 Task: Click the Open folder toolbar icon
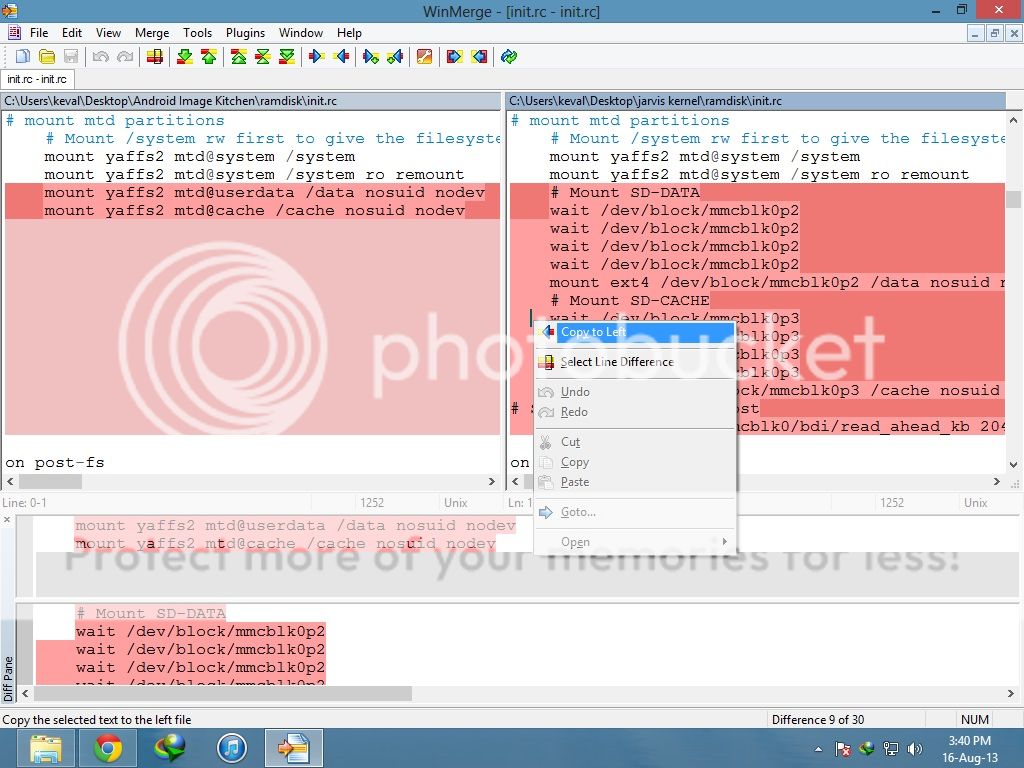click(47, 57)
